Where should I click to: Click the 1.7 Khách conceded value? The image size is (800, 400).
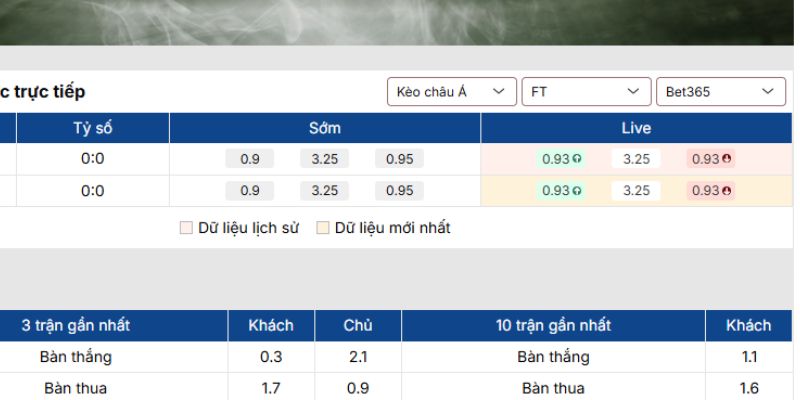click(x=271, y=388)
